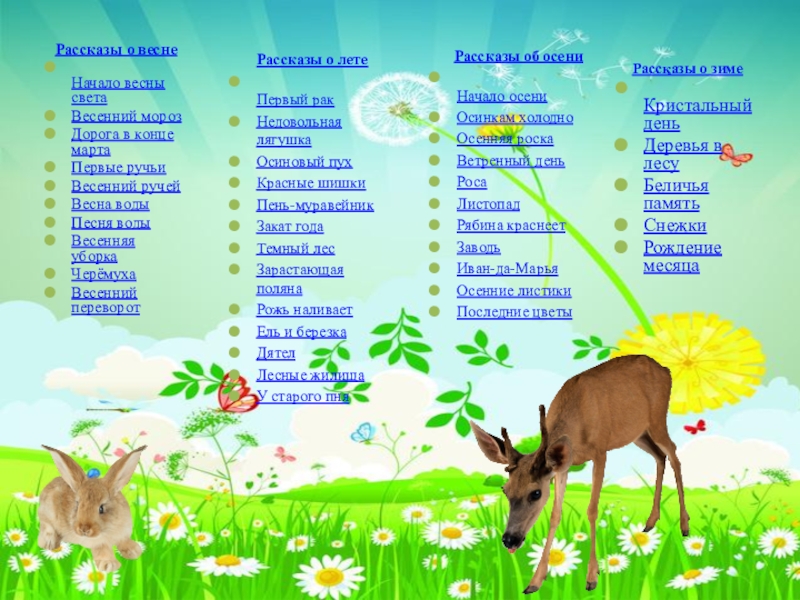The image size is (800, 600).
Task: Open the 'Ель и березка' link
Action: tap(301, 332)
